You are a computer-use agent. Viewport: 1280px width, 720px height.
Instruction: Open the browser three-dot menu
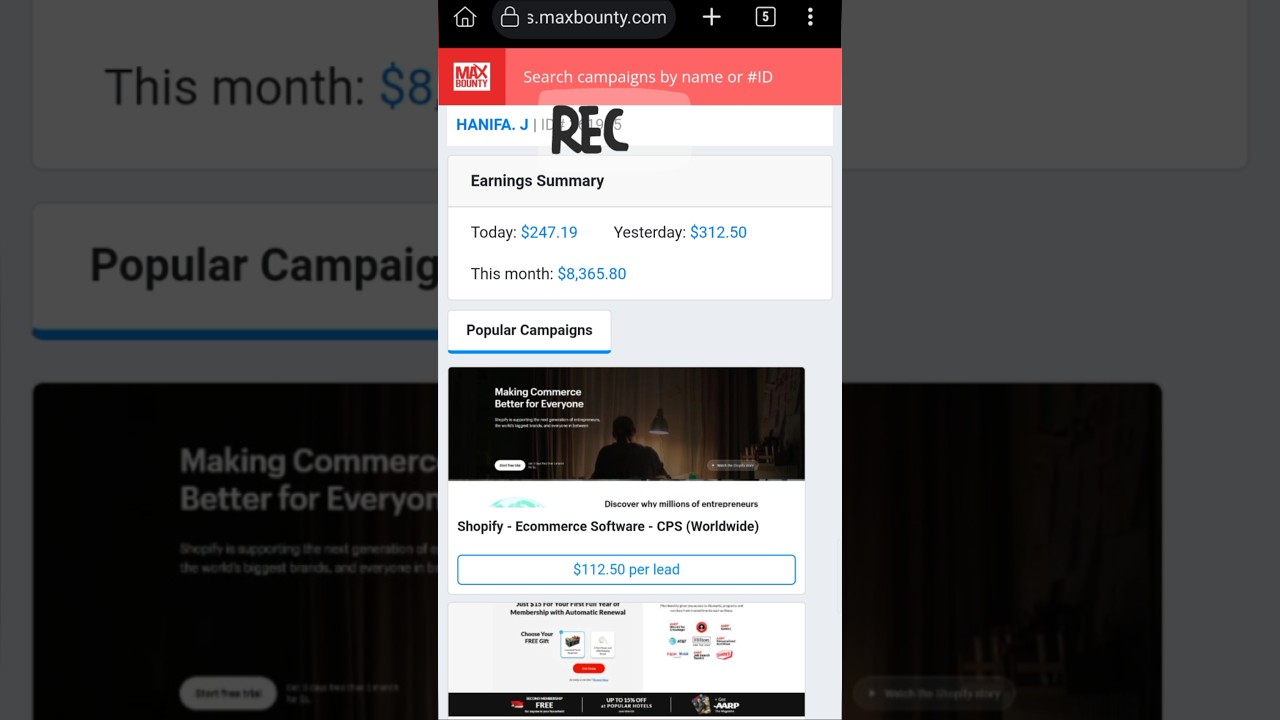click(x=810, y=17)
